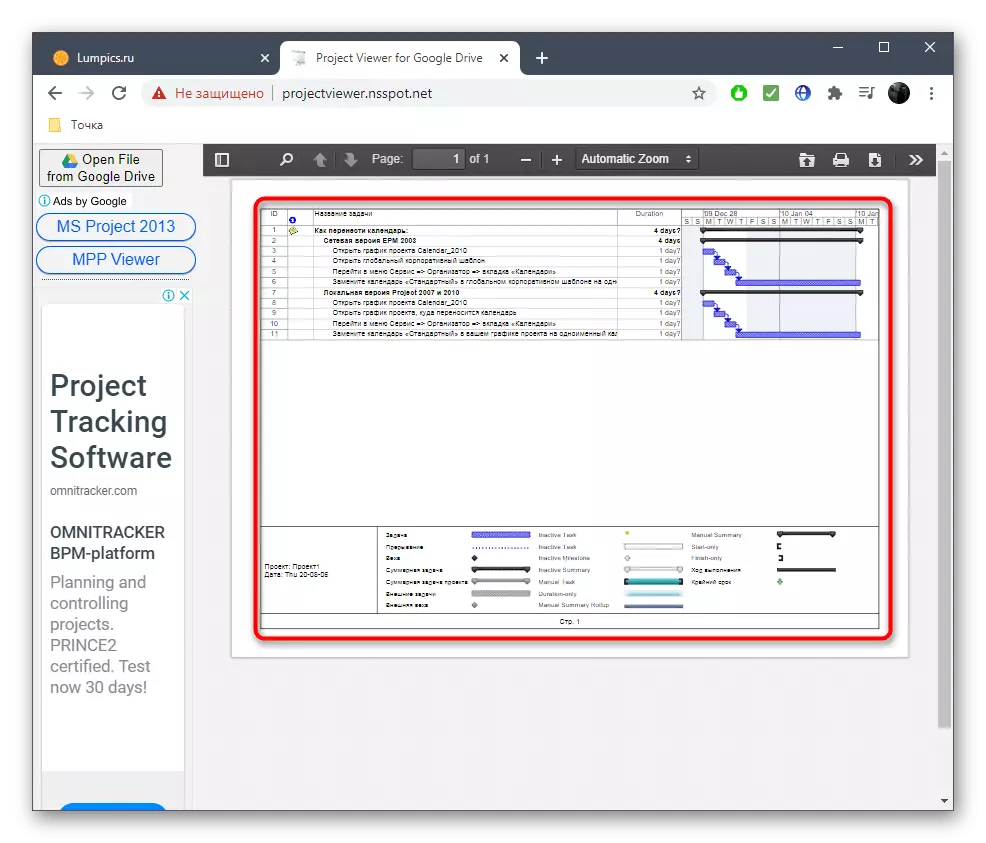Image resolution: width=986 pixels, height=843 pixels.
Task: Open a new browser tab
Action: pyautogui.click(x=542, y=58)
